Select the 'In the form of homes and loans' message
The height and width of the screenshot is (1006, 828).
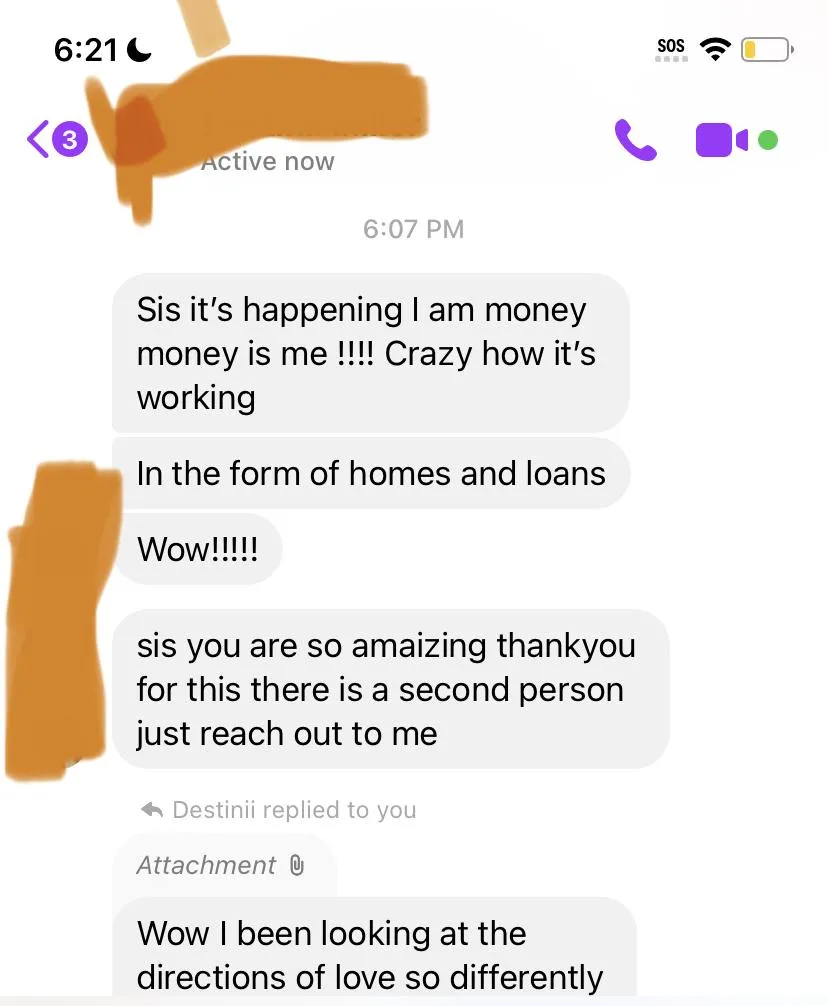371,473
